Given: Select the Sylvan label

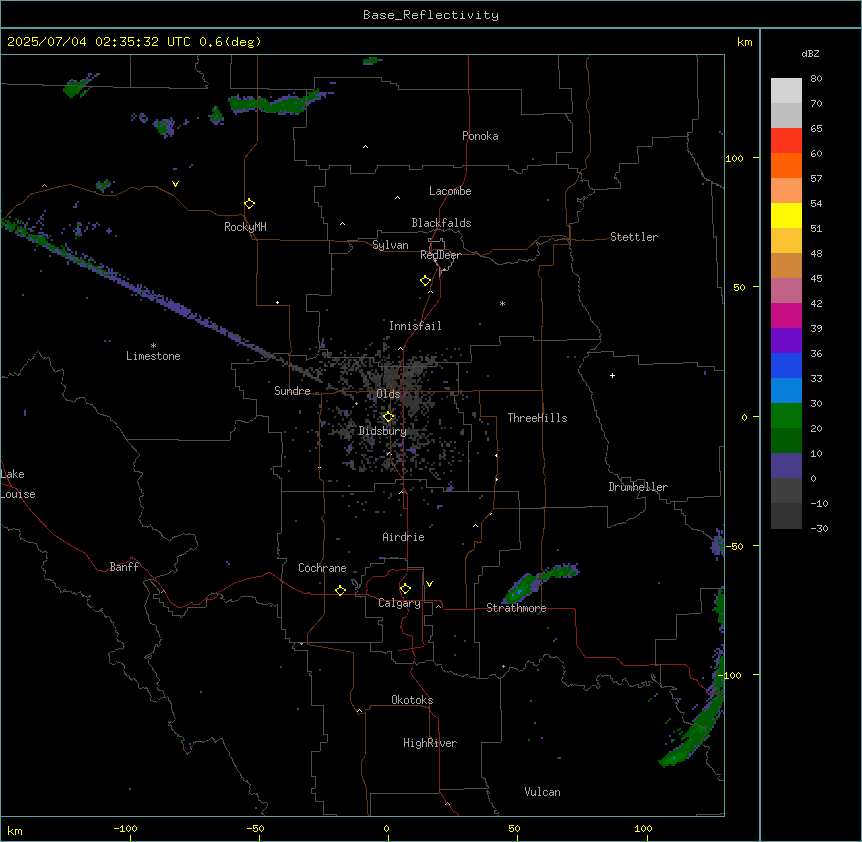Looking at the screenshot, I should click(390, 245).
